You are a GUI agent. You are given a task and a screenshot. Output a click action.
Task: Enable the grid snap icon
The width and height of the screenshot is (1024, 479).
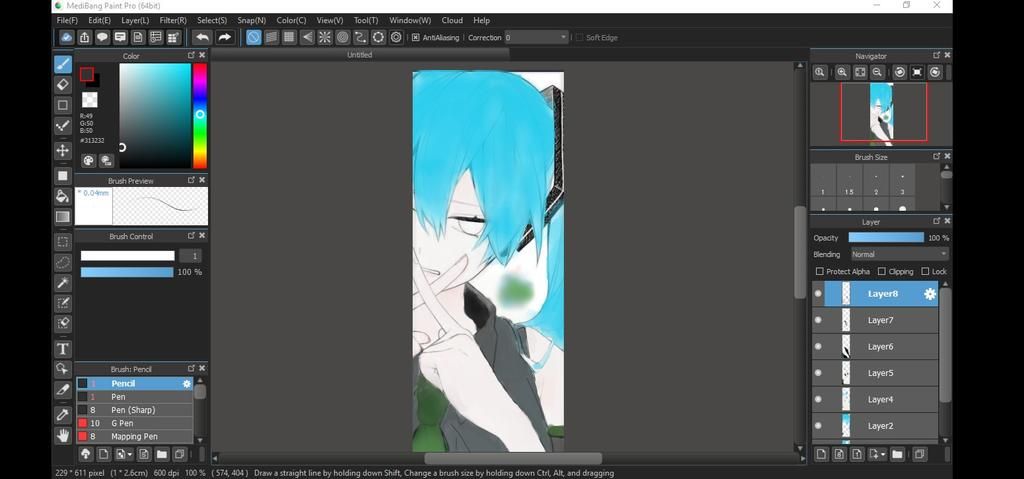point(289,37)
